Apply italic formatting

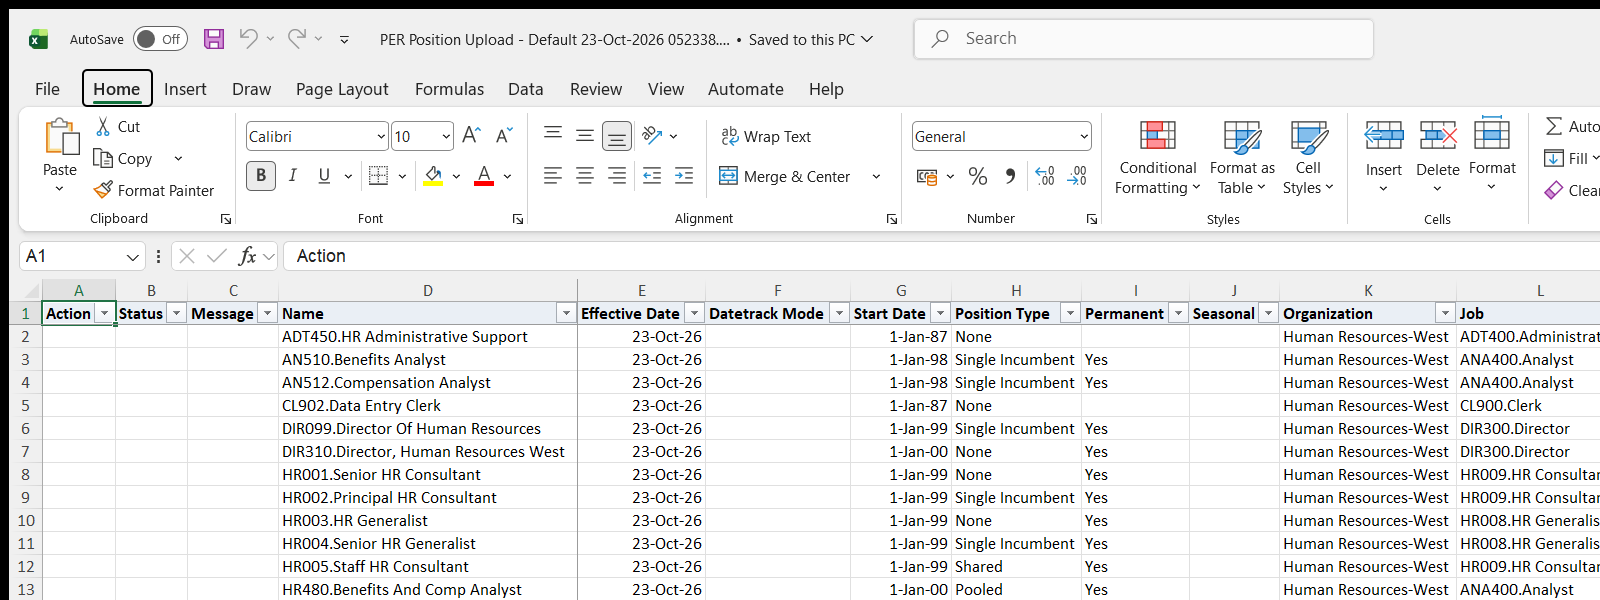(292, 176)
